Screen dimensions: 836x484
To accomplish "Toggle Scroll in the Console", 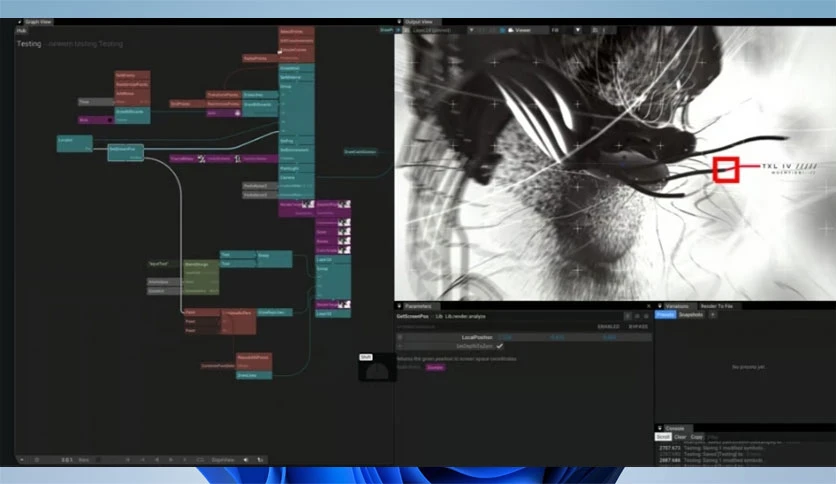I will click(663, 437).
